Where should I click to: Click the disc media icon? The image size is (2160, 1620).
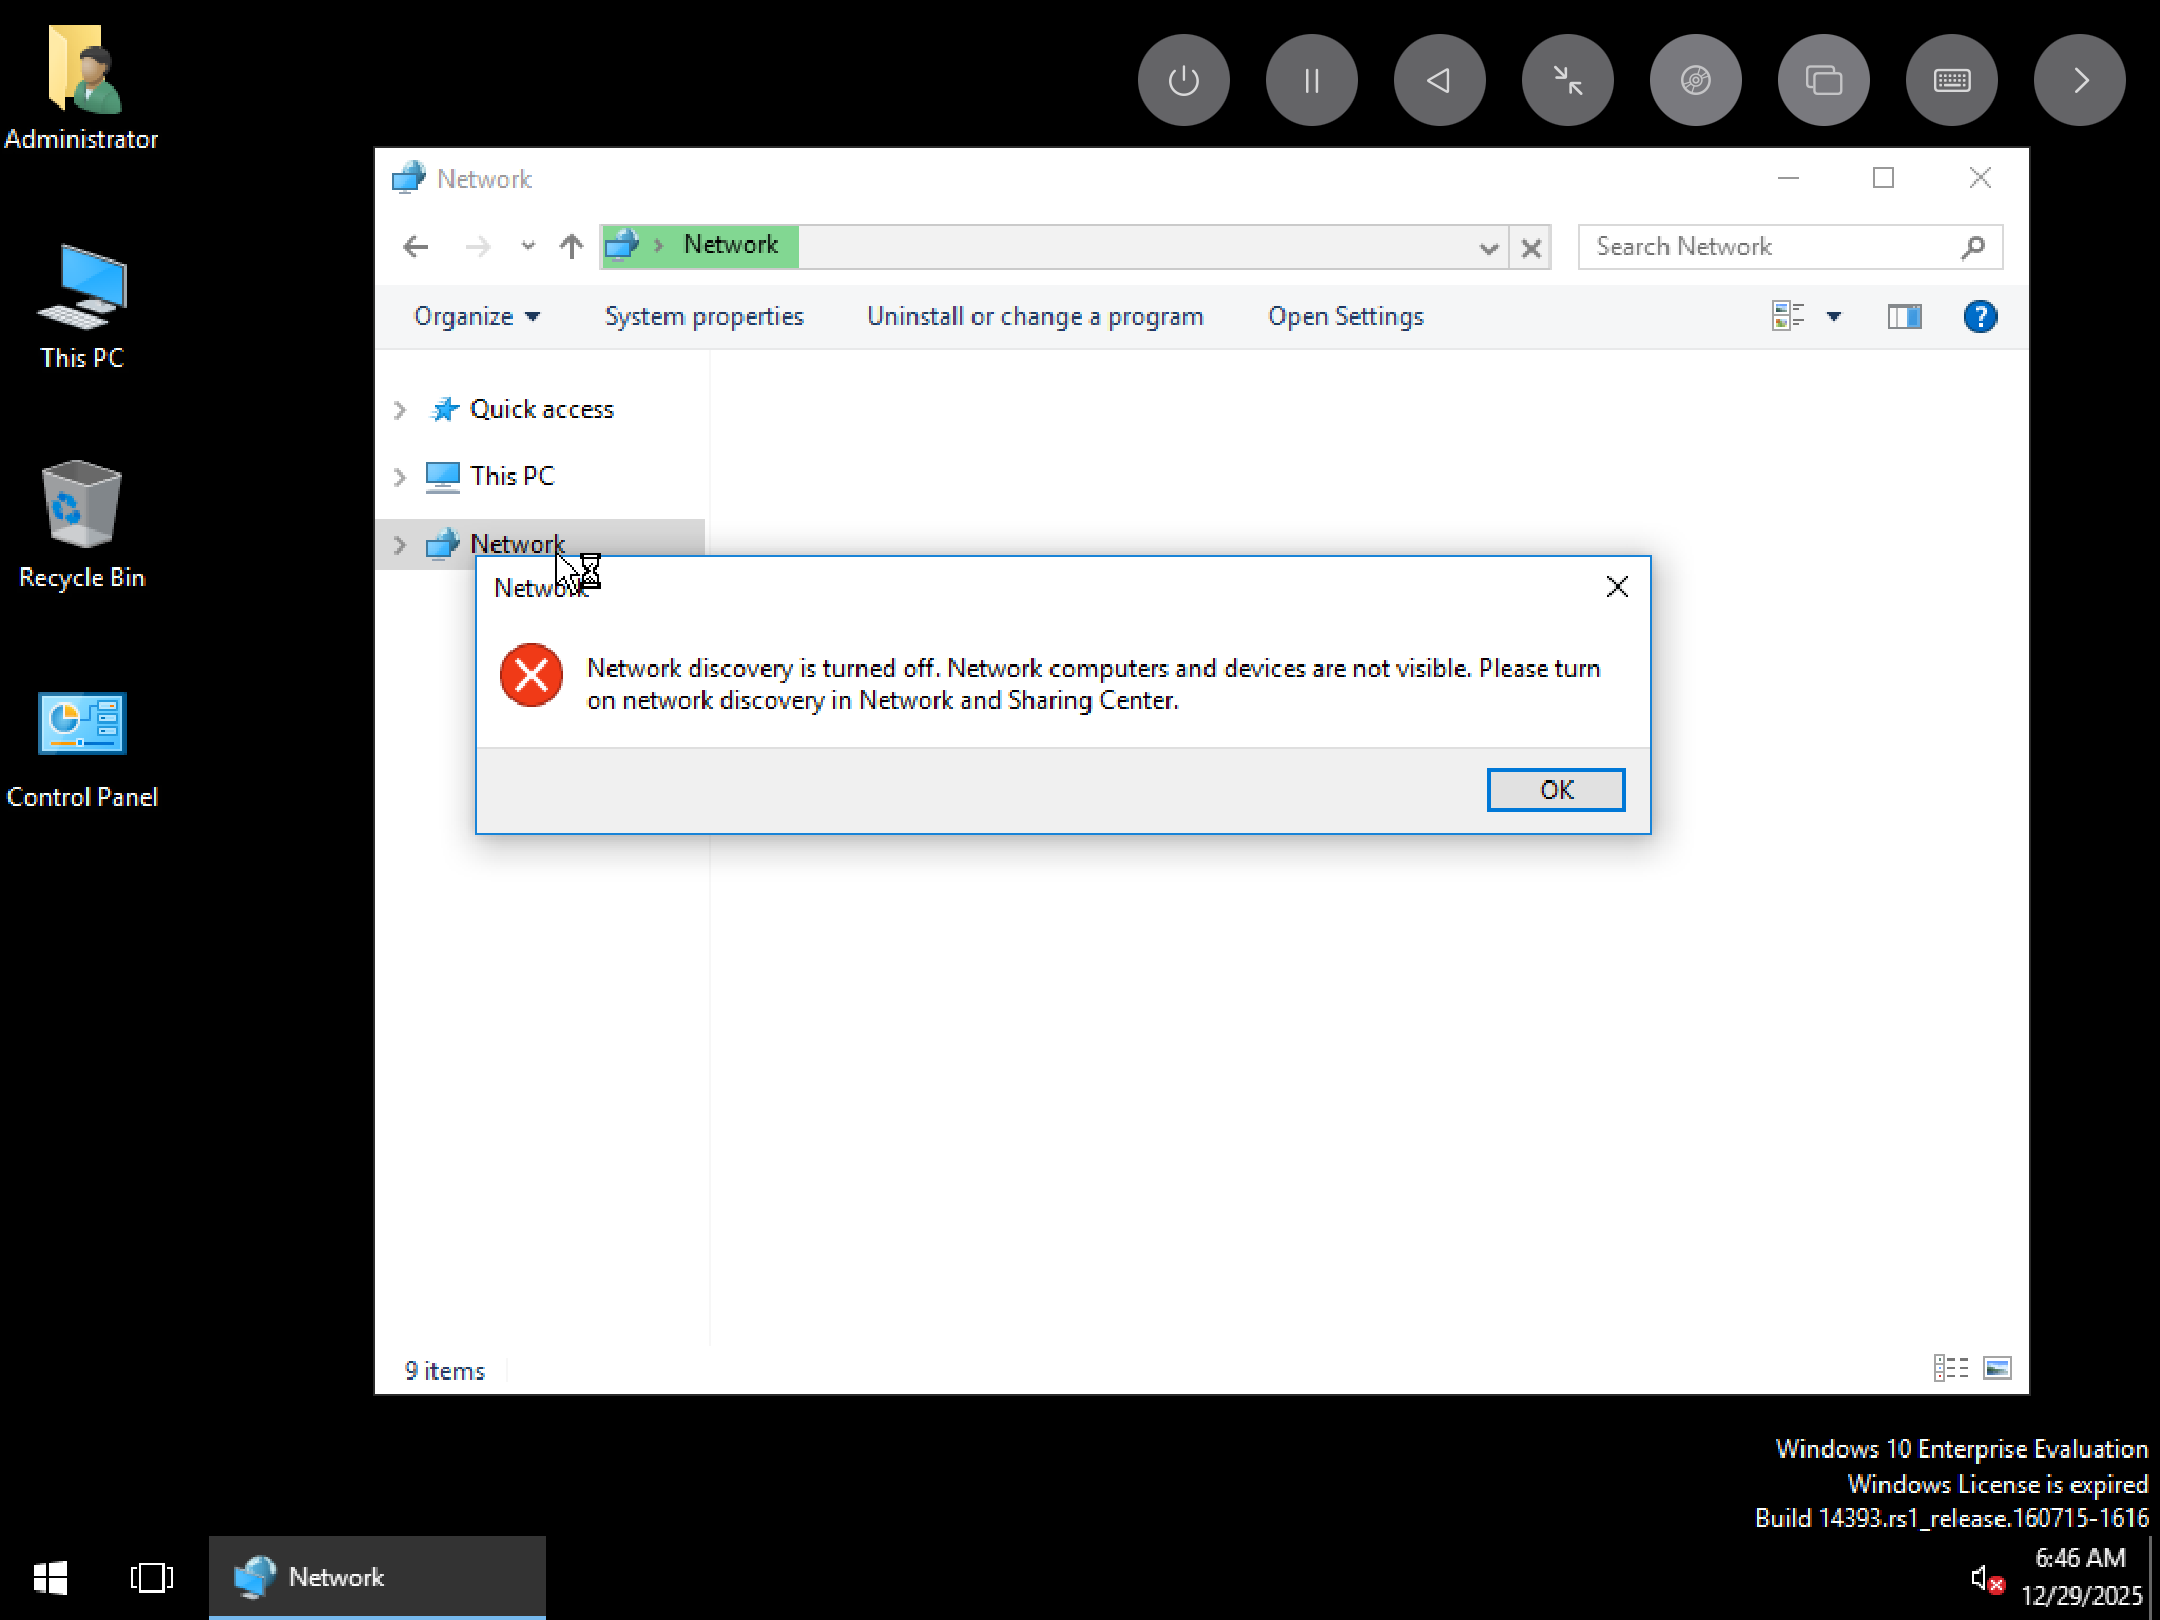[1695, 80]
